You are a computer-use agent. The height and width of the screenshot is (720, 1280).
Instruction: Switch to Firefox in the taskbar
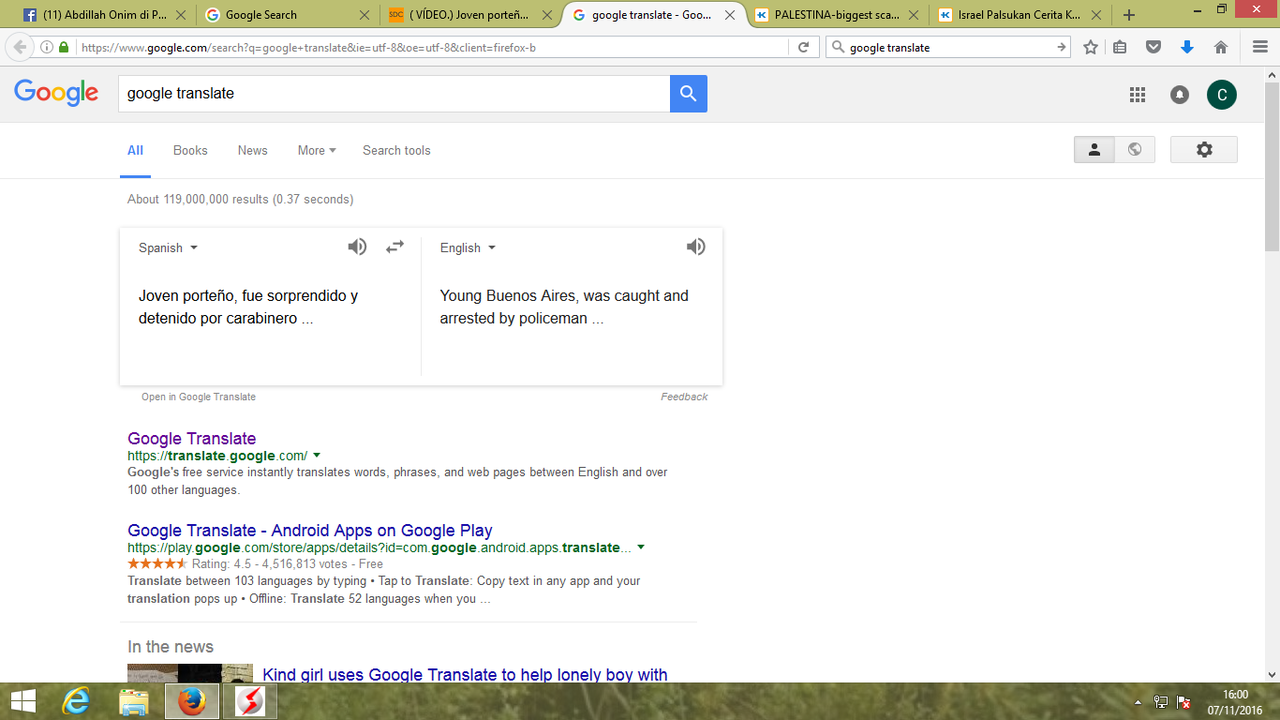tap(191, 702)
